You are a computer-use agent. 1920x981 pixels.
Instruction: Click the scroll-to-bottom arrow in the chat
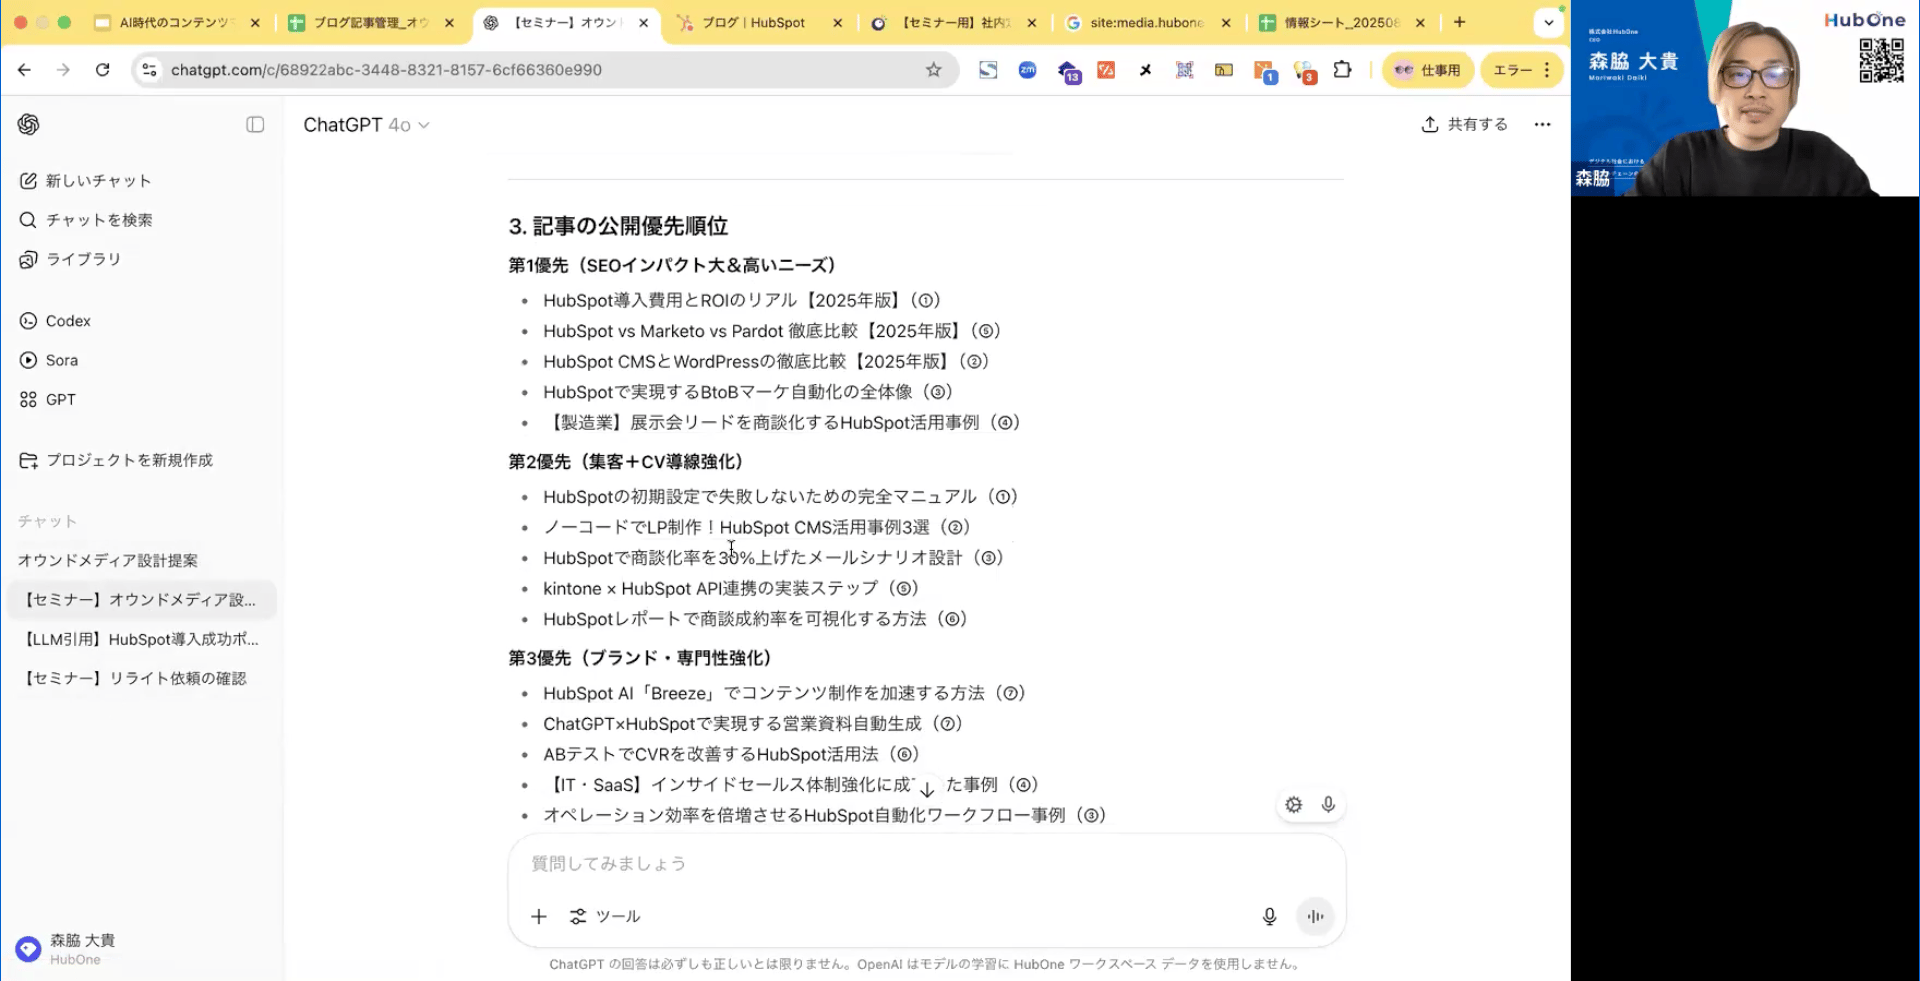coord(927,789)
